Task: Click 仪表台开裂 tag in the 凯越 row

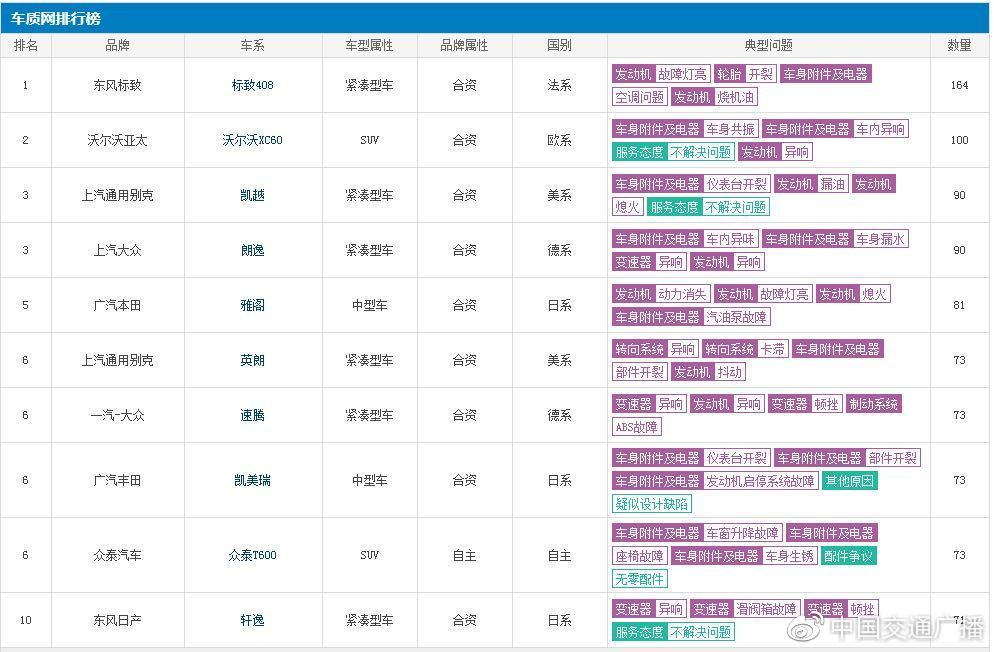Action: click(736, 184)
